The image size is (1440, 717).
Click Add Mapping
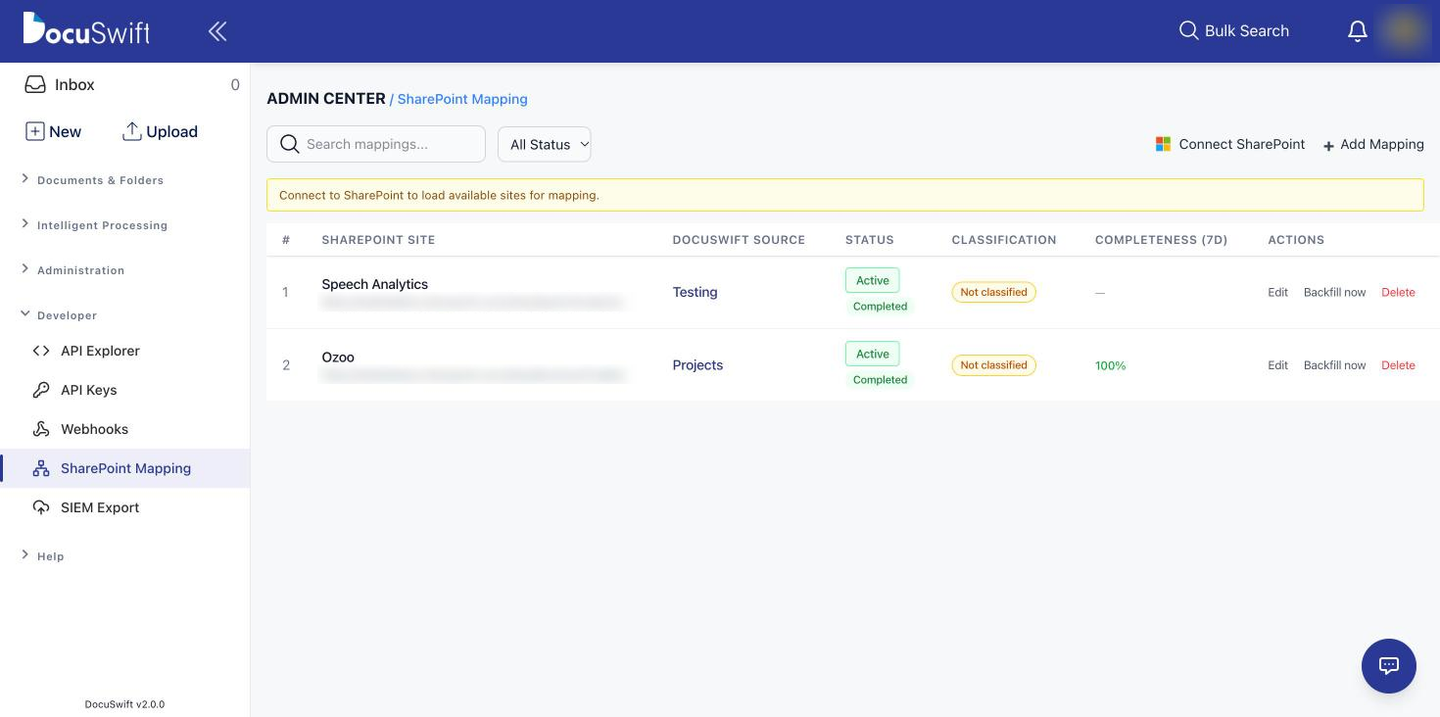[1374, 144]
